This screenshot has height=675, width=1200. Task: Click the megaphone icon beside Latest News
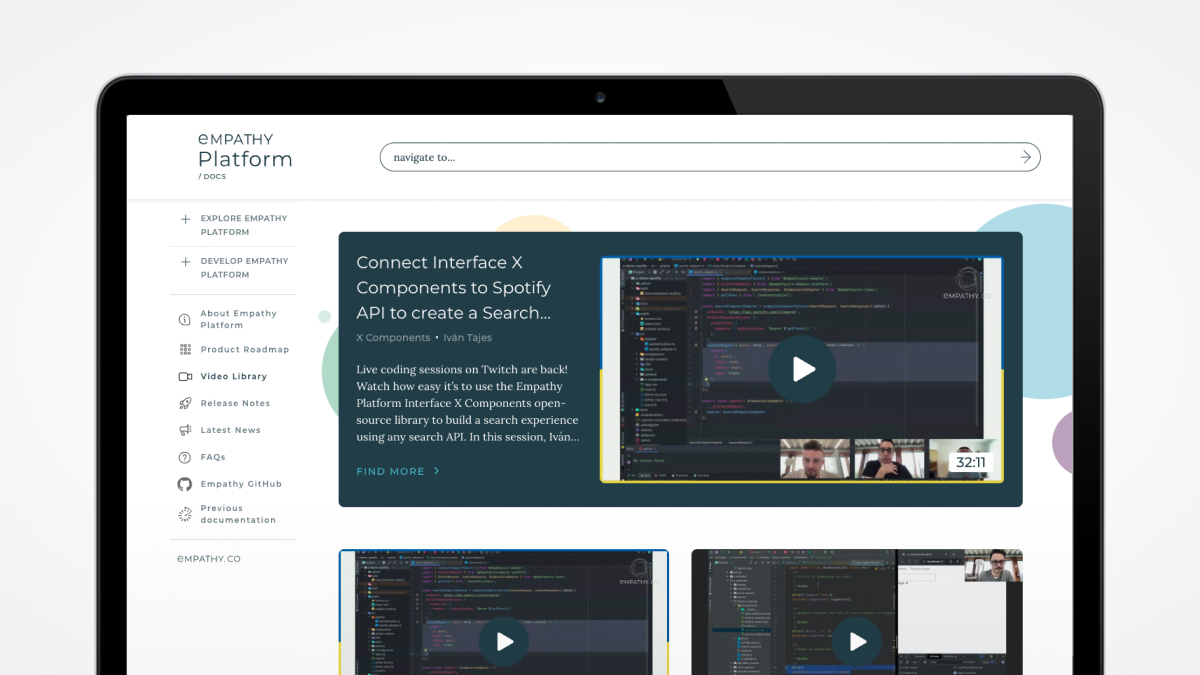pos(185,430)
